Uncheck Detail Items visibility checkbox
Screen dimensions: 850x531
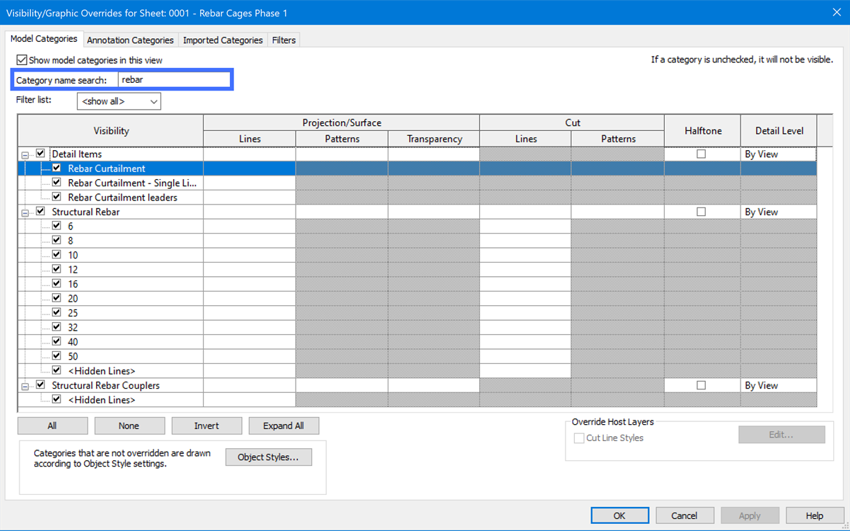click(41, 154)
